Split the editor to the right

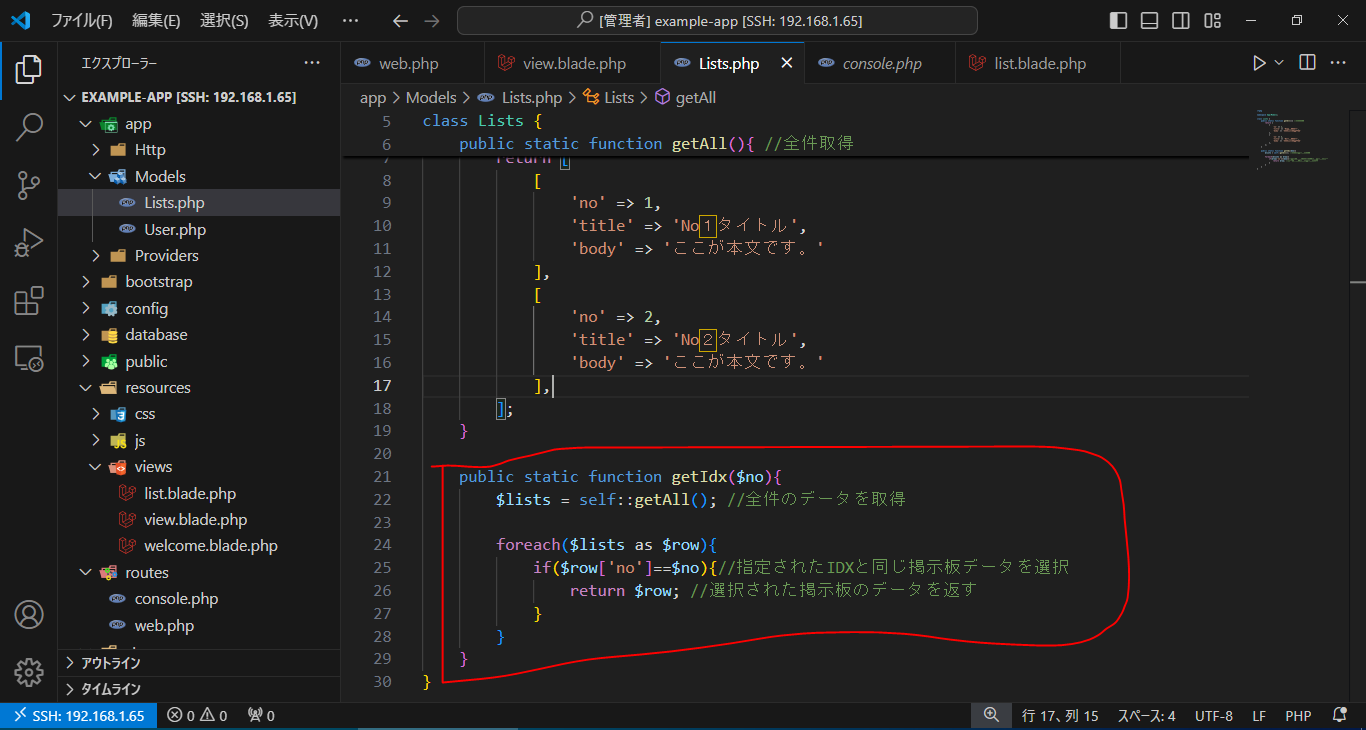click(x=1307, y=63)
